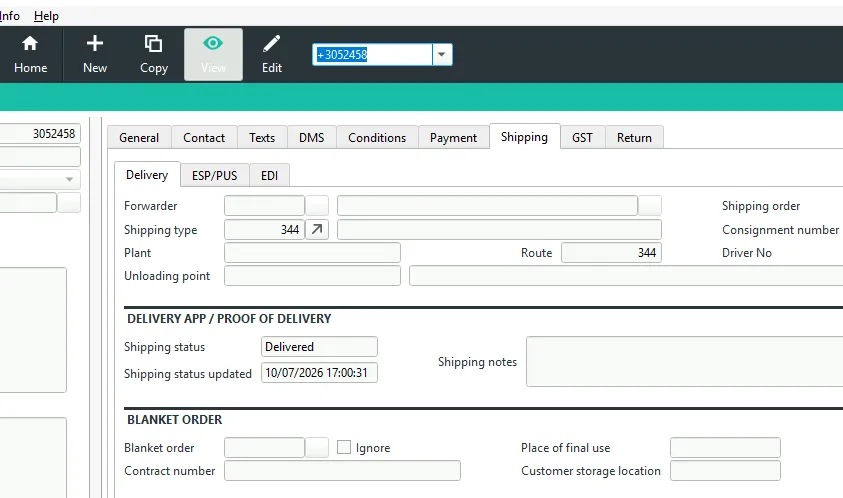The image size is (843, 498).
Task: Click the Consignment number label
Action: (780, 230)
